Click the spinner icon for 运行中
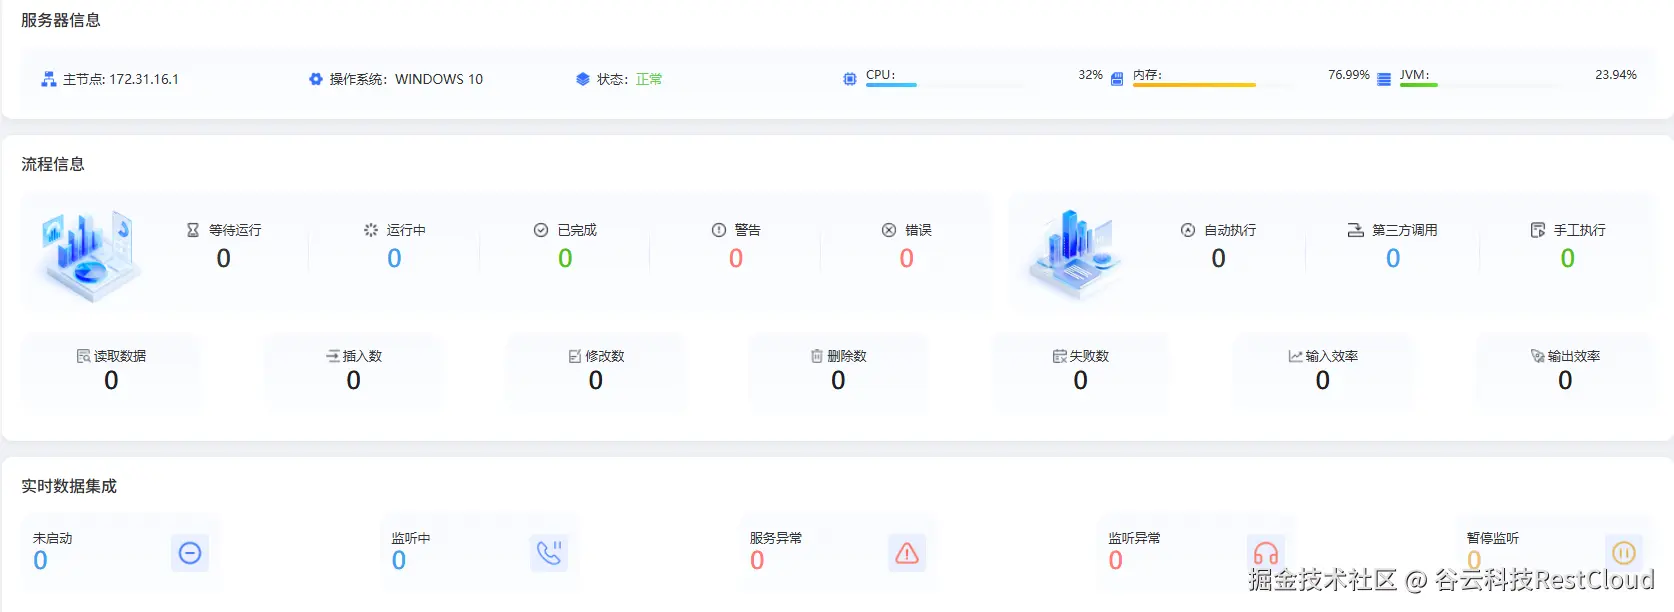Viewport: 1674px width, 612px height. click(x=371, y=230)
